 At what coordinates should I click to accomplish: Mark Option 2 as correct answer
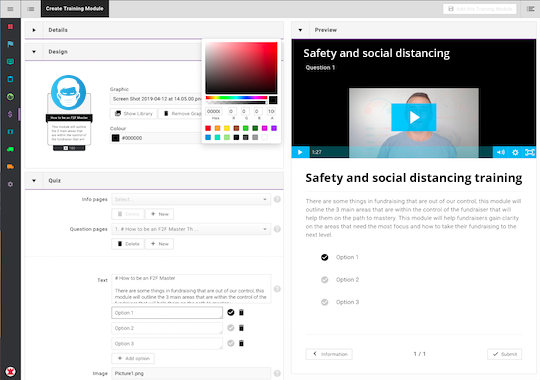(x=231, y=328)
